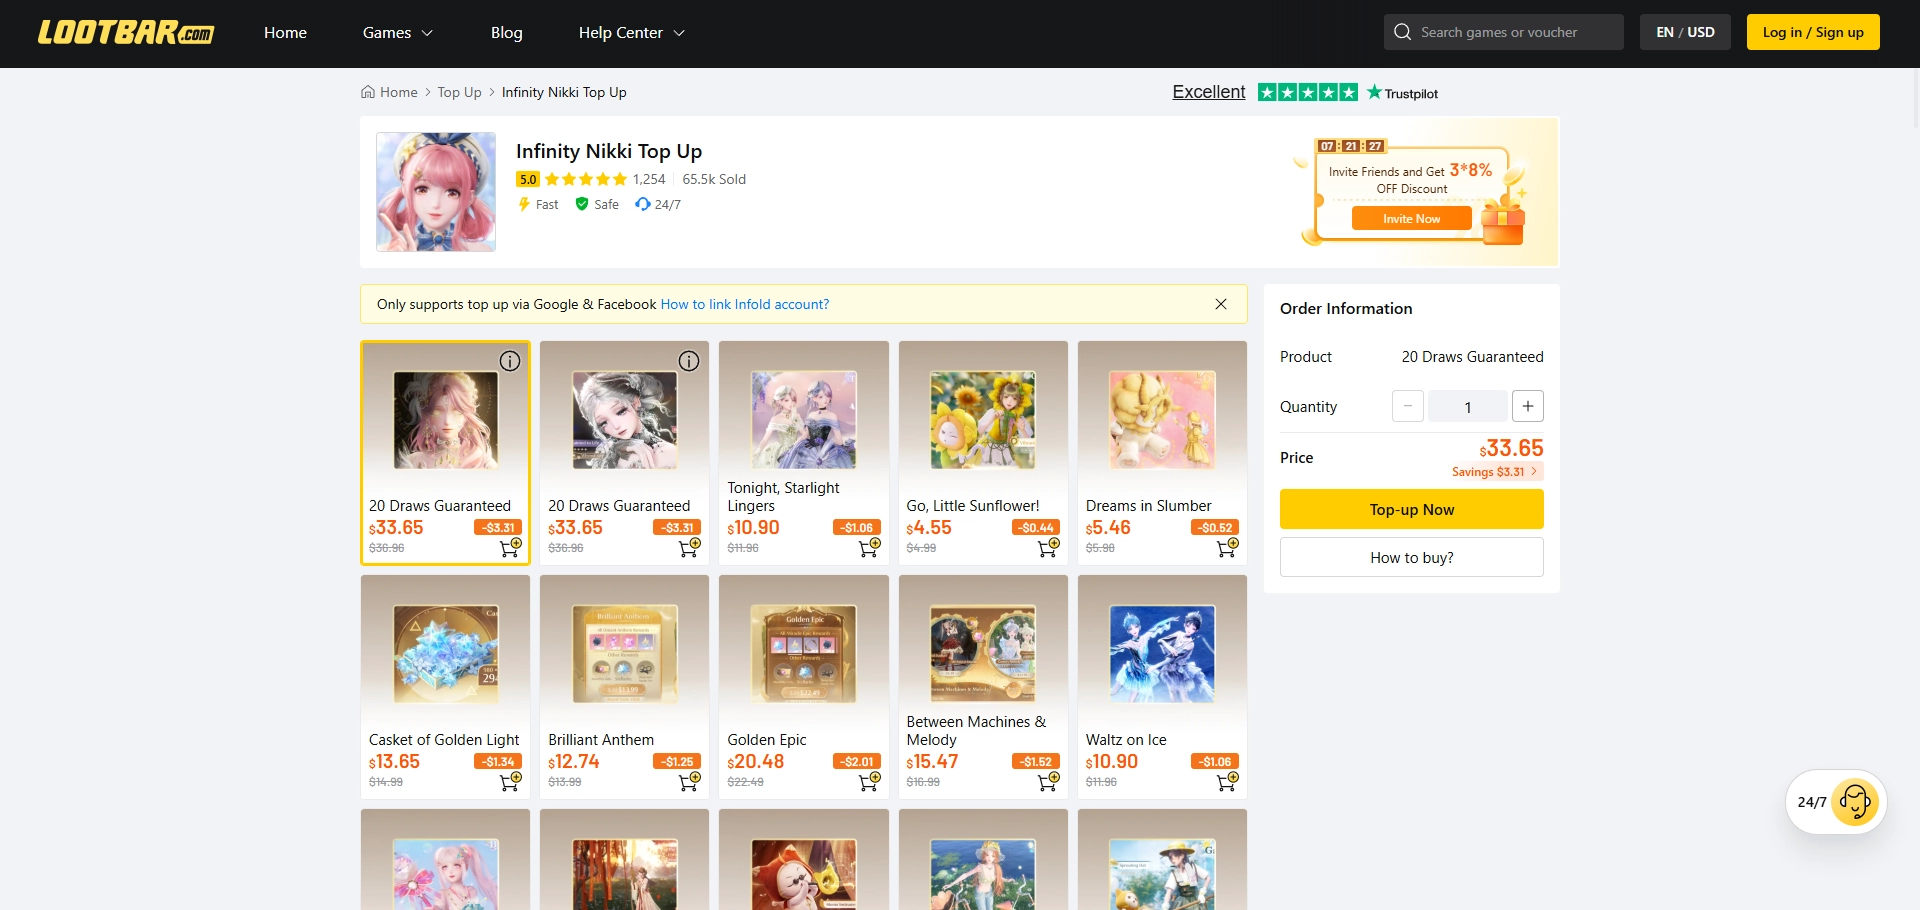
Task: Expand the Games dropdown menu
Action: (398, 33)
